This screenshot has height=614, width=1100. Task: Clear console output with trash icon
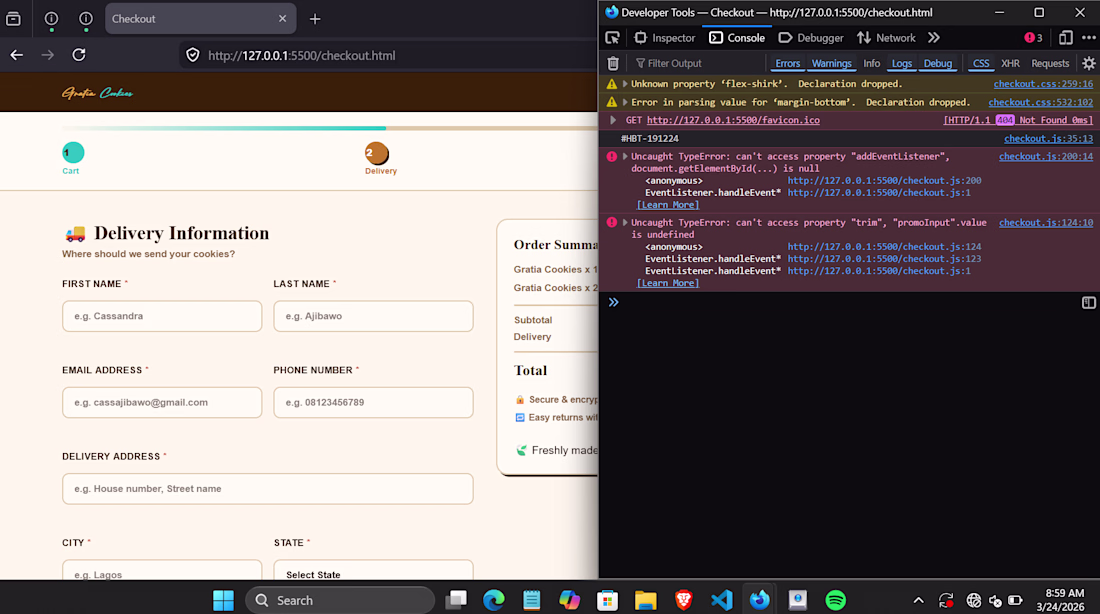(613, 63)
